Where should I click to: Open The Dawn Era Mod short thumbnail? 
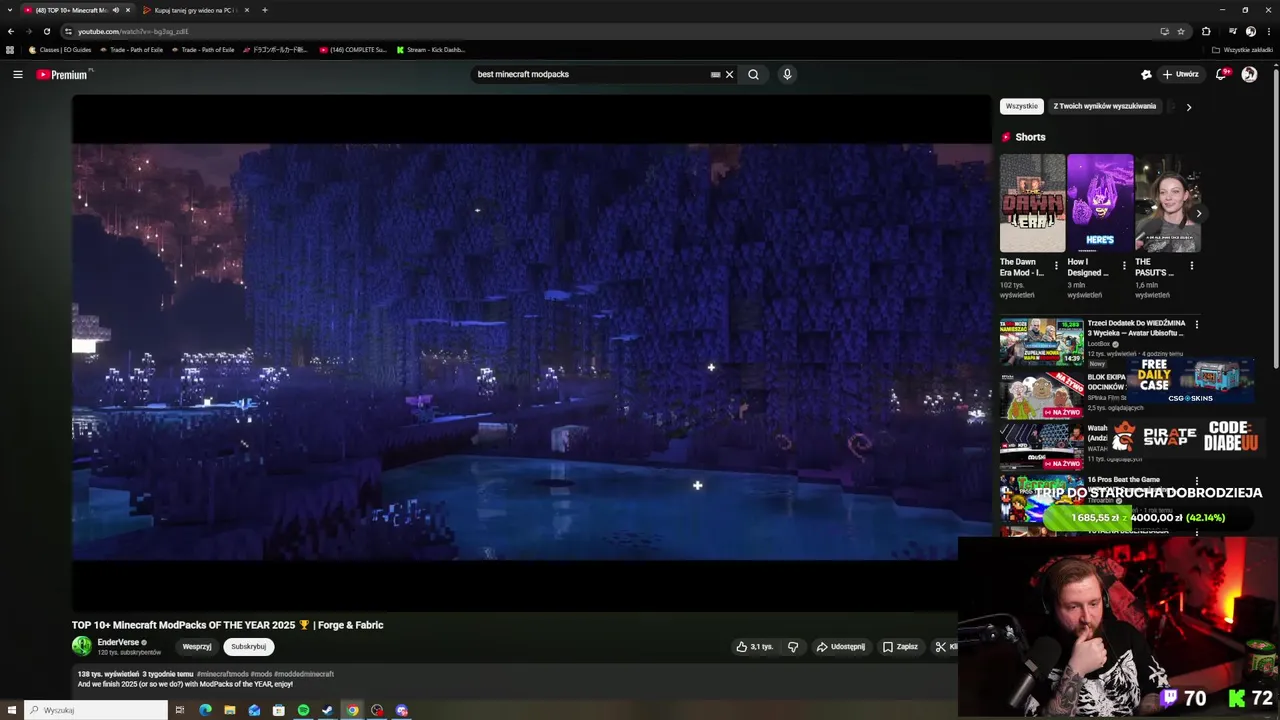[x=1032, y=203]
